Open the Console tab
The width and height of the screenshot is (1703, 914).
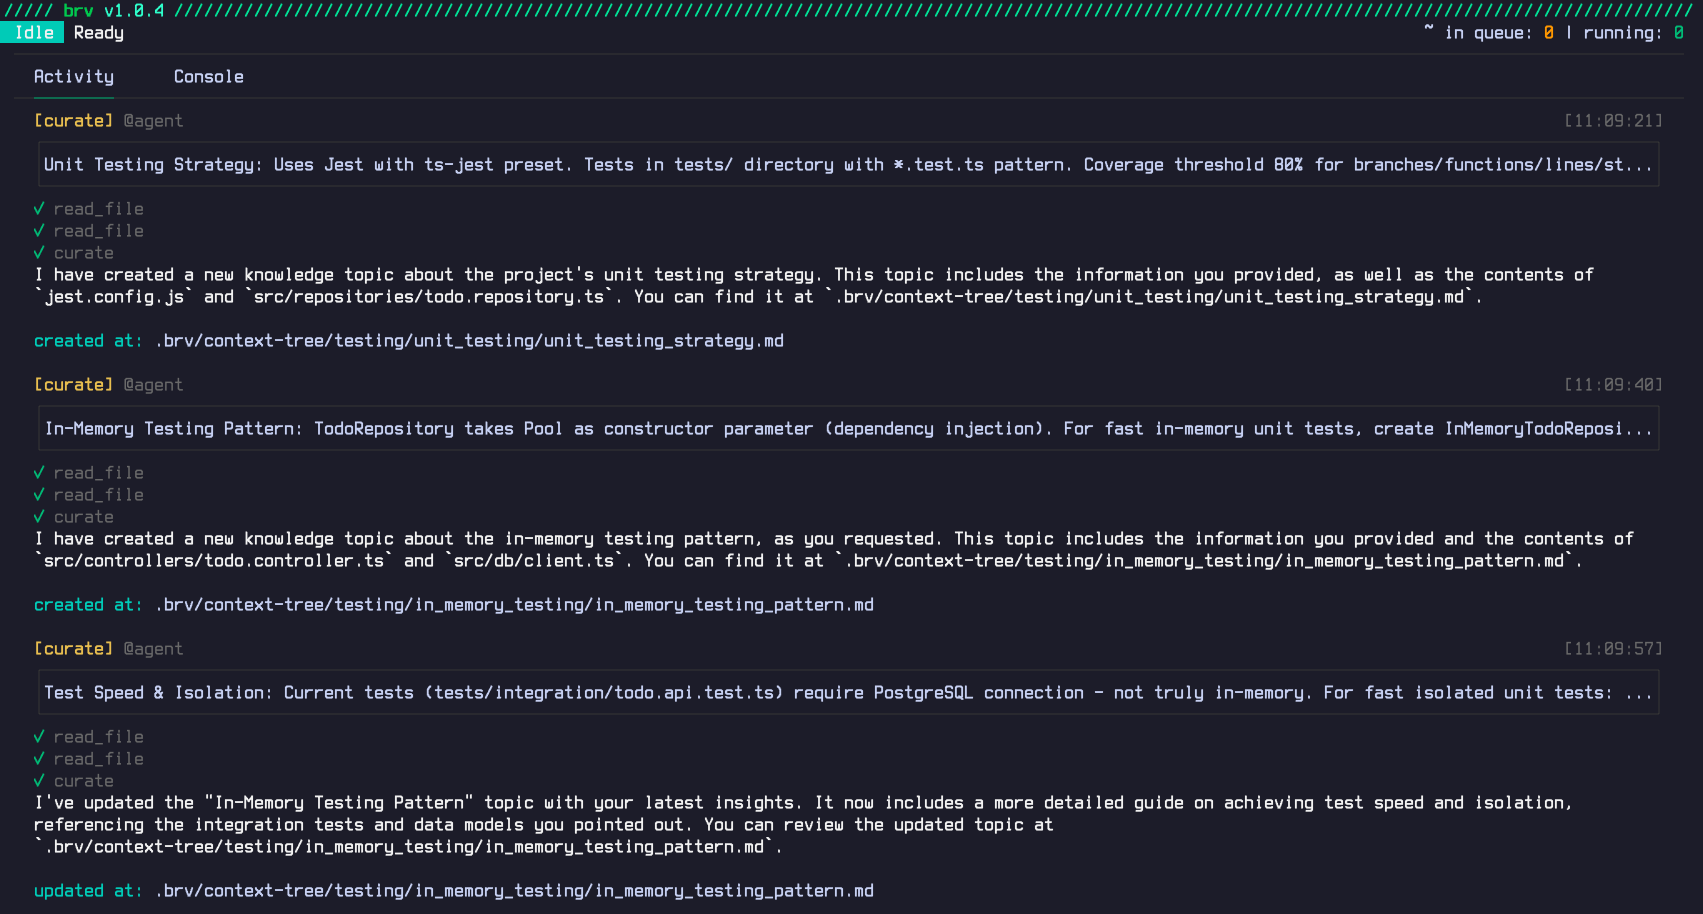coord(208,77)
